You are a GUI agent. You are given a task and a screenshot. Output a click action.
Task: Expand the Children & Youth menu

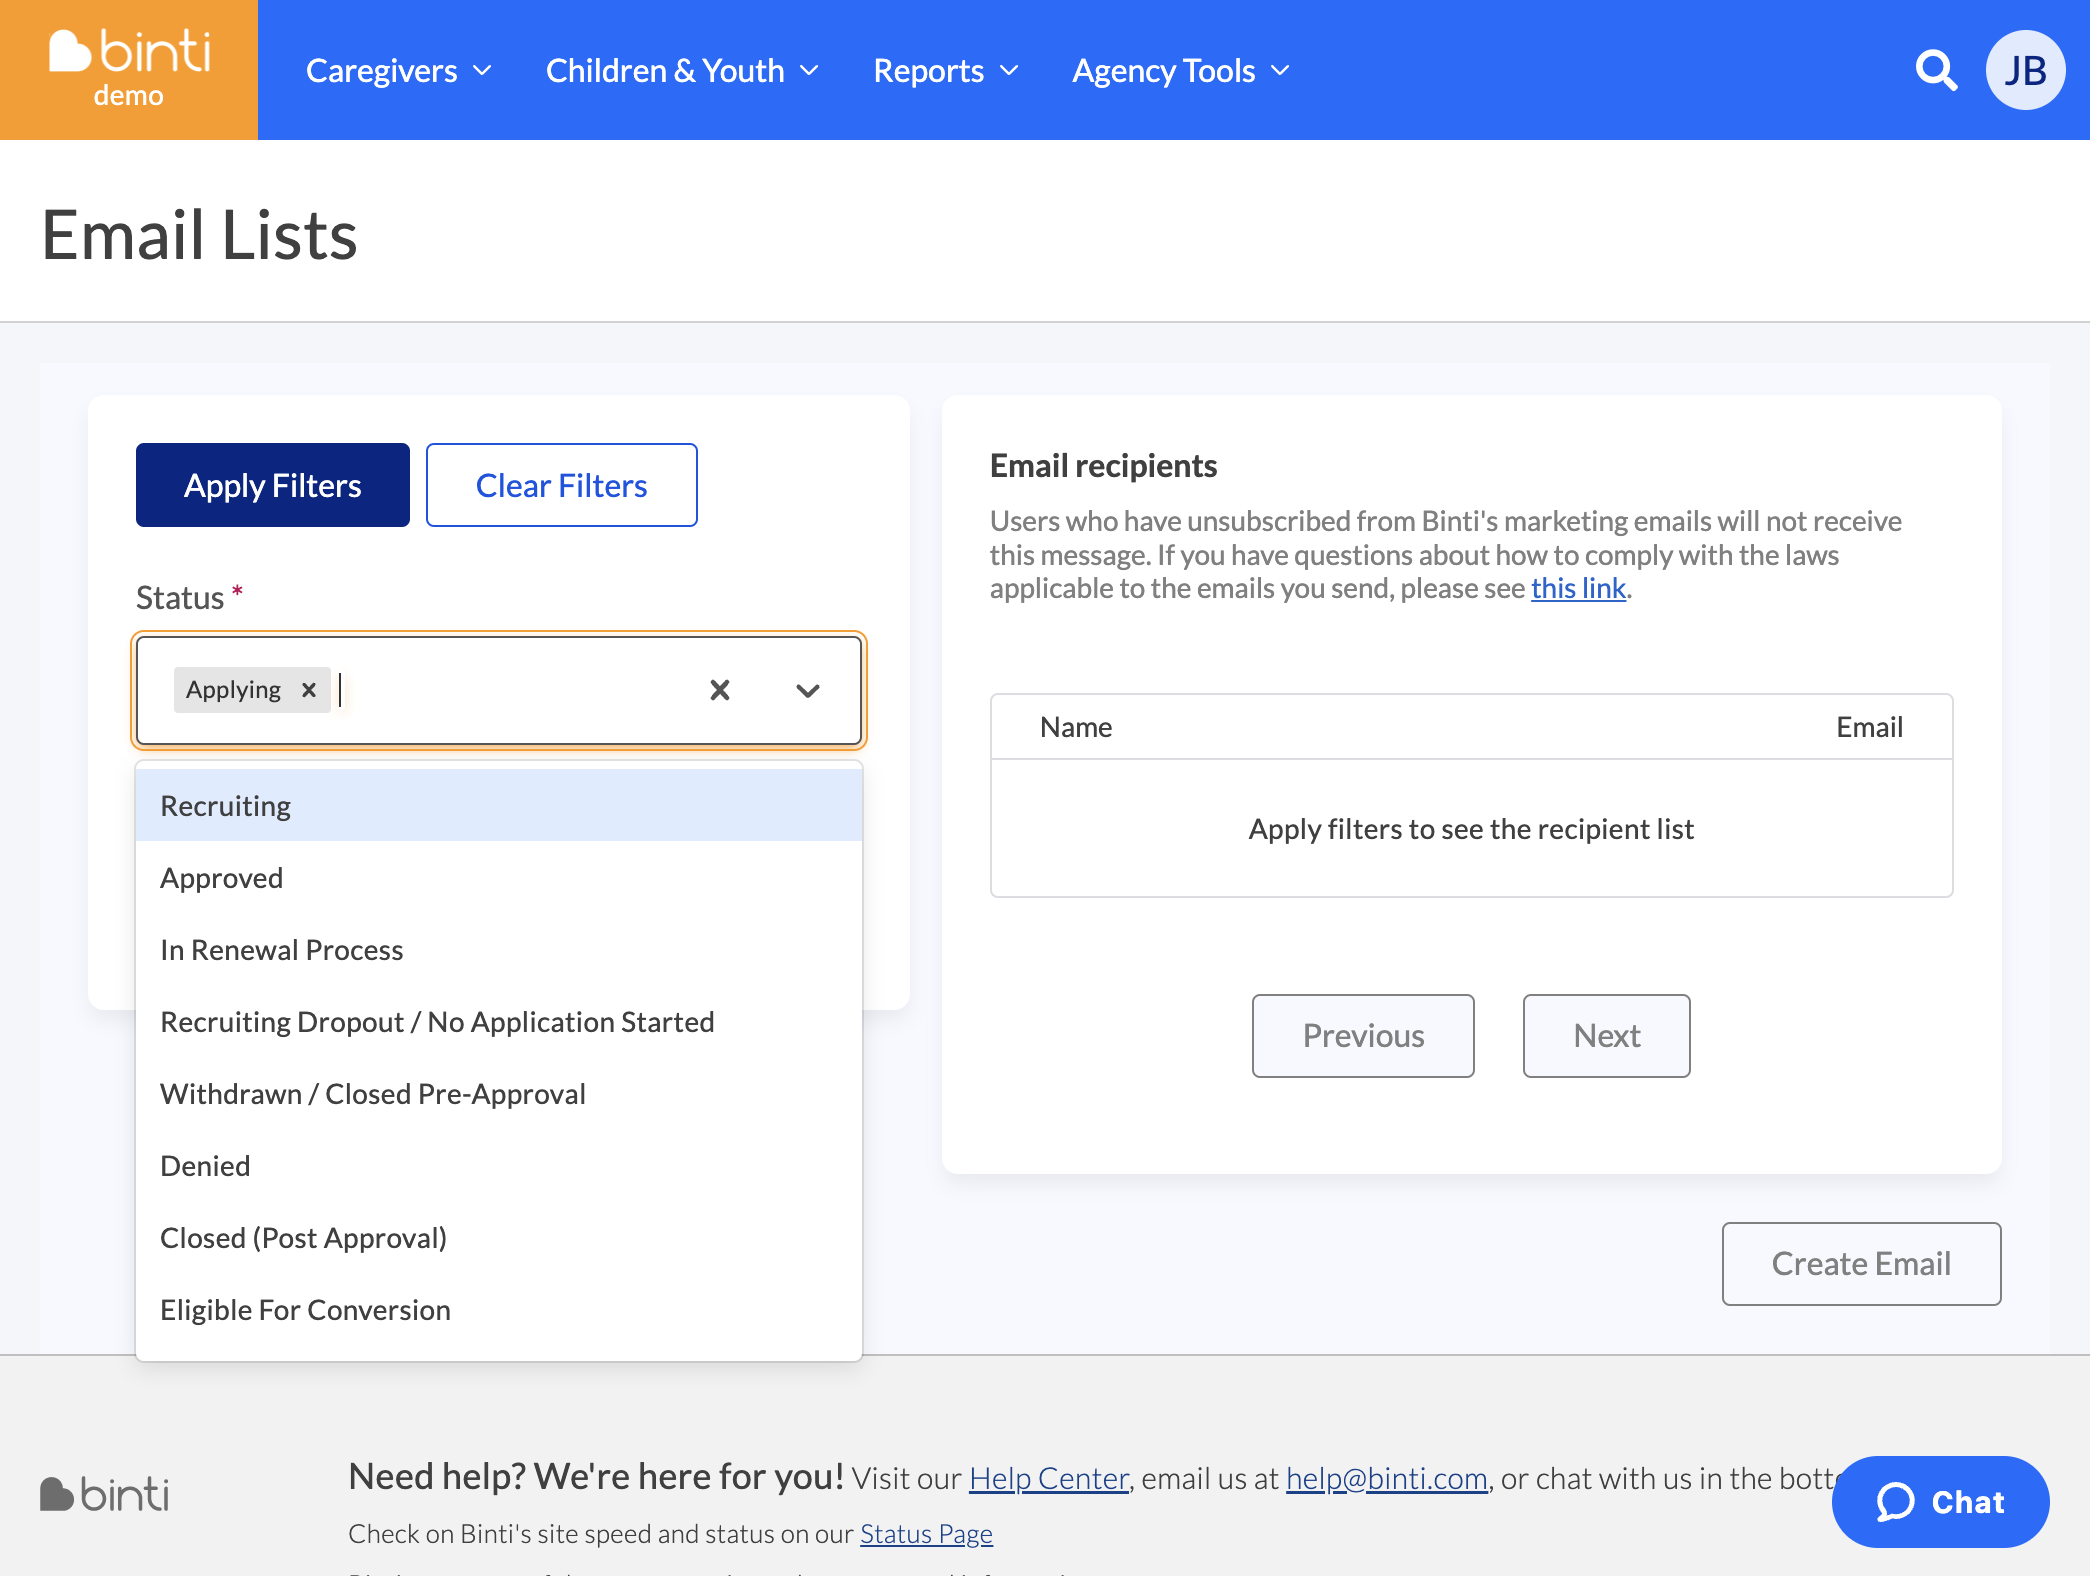point(683,71)
